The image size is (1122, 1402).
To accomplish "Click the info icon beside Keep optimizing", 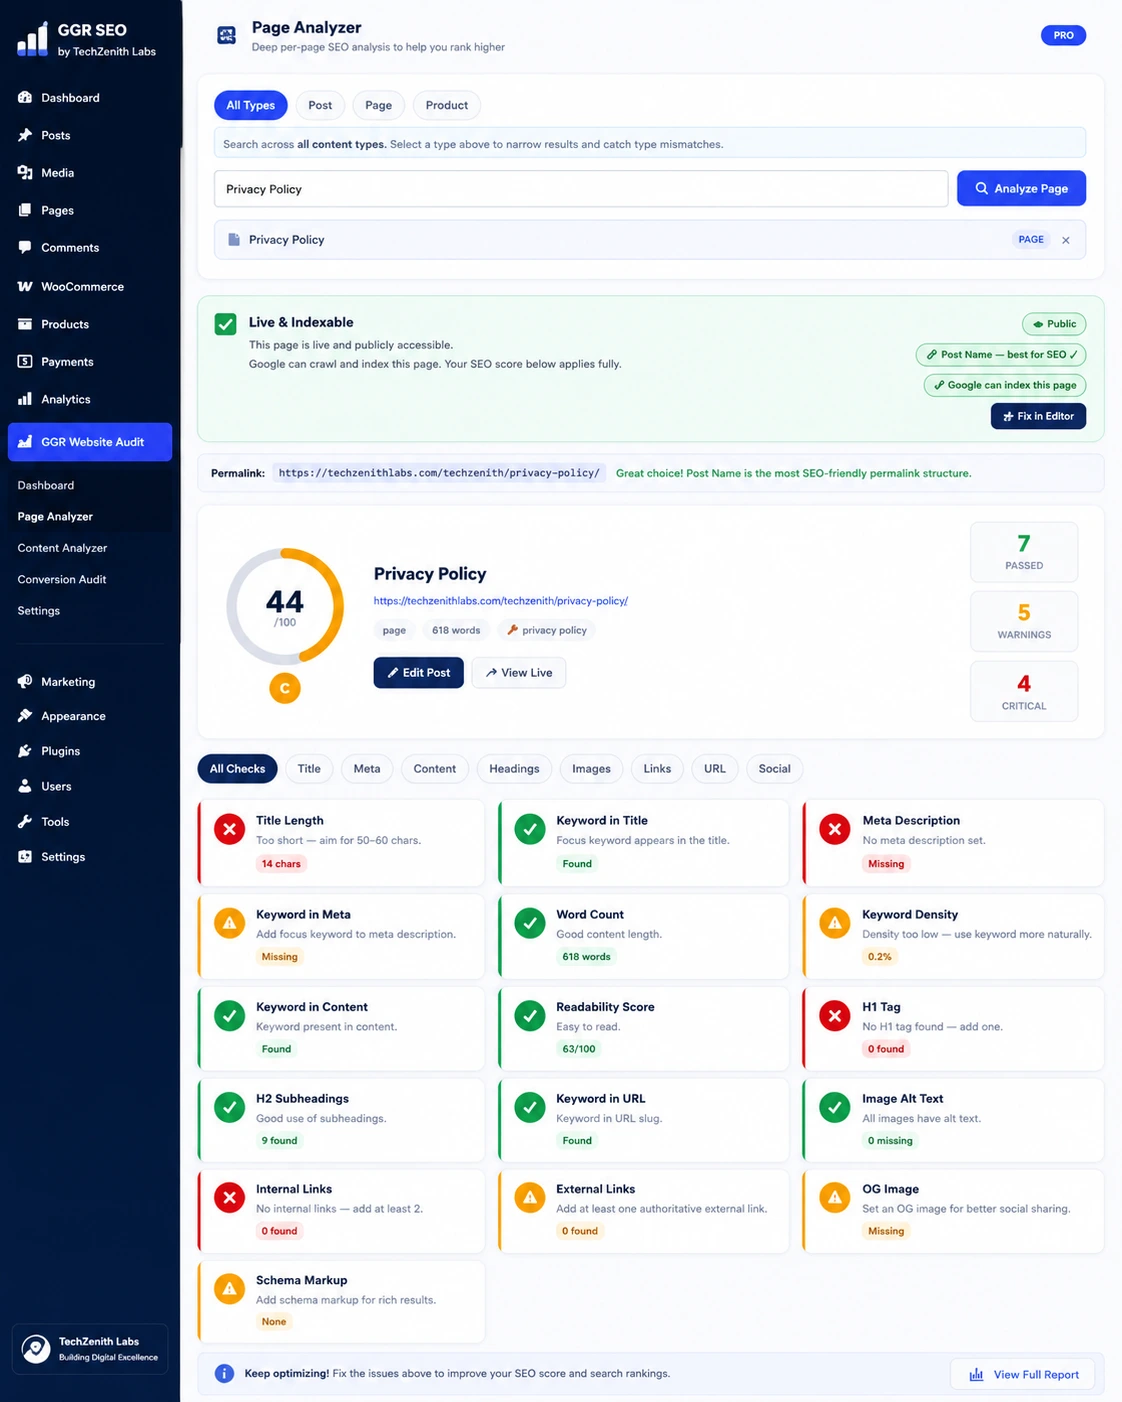I will (x=225, y=1374).
